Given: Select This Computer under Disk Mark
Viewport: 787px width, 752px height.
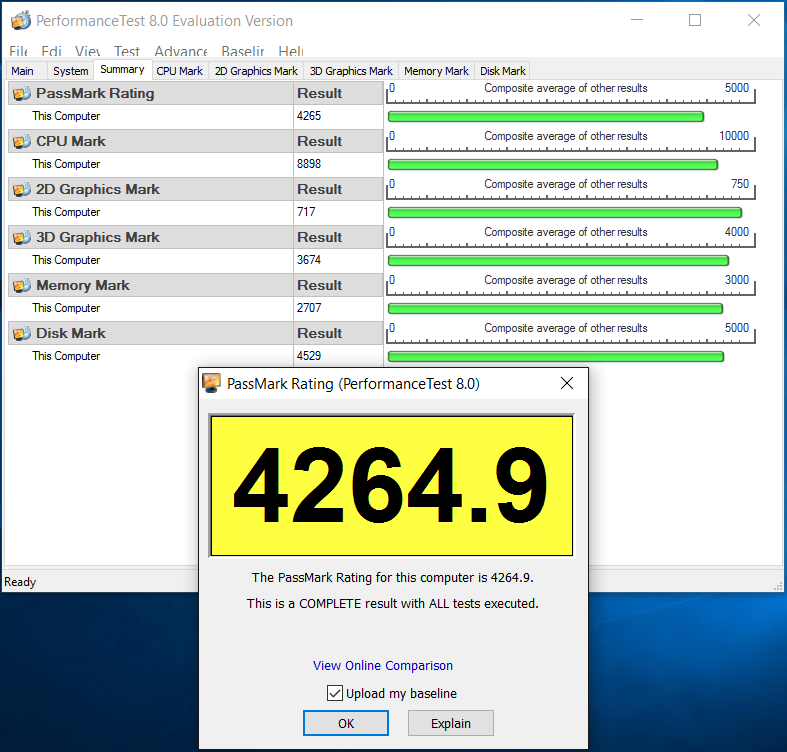Looking at the screenshot, I should (66, 356).
